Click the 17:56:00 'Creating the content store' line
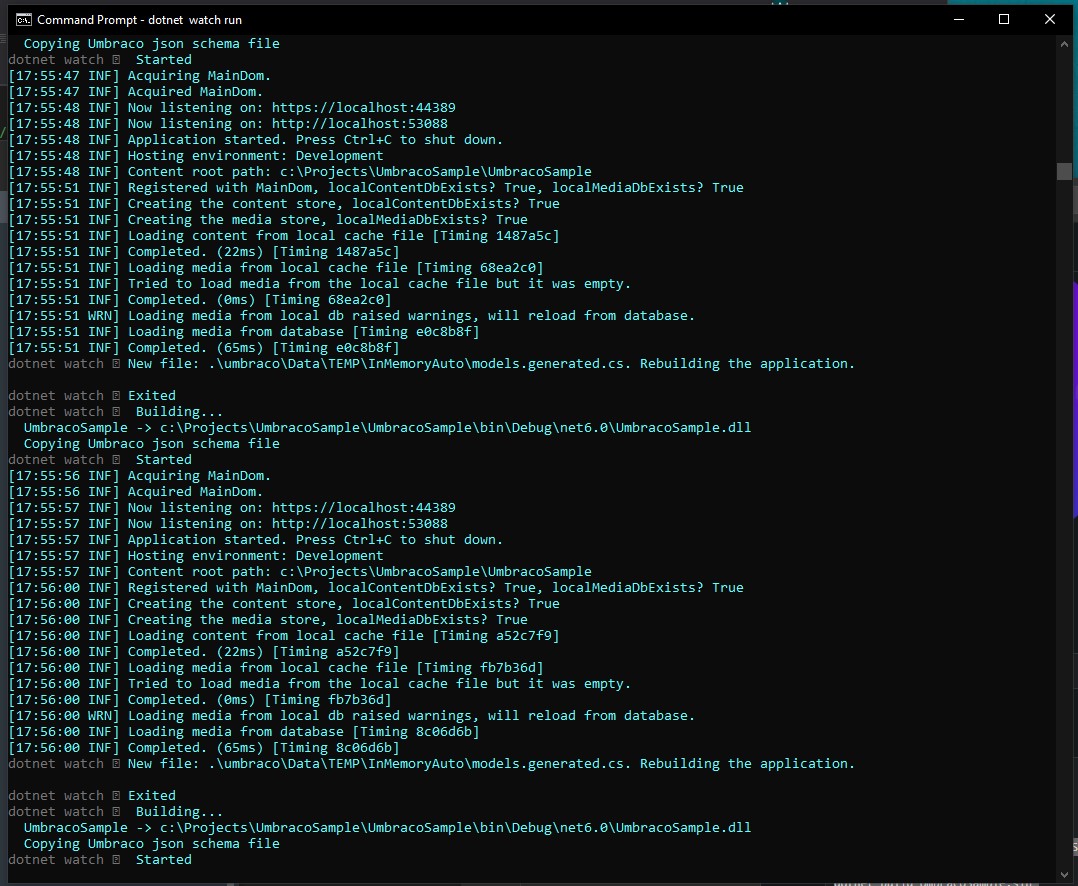 pyautogui.click(x=284, y=603)
